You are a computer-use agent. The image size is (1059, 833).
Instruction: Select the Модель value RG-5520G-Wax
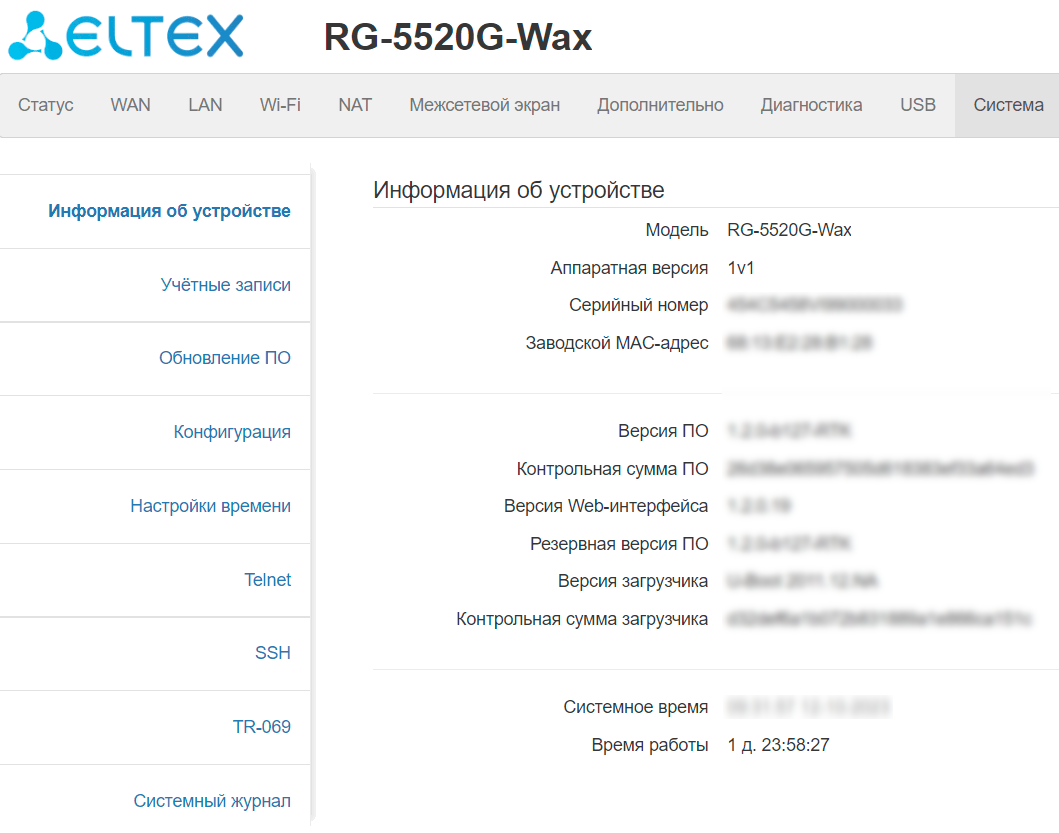click(x=789, y=230)
